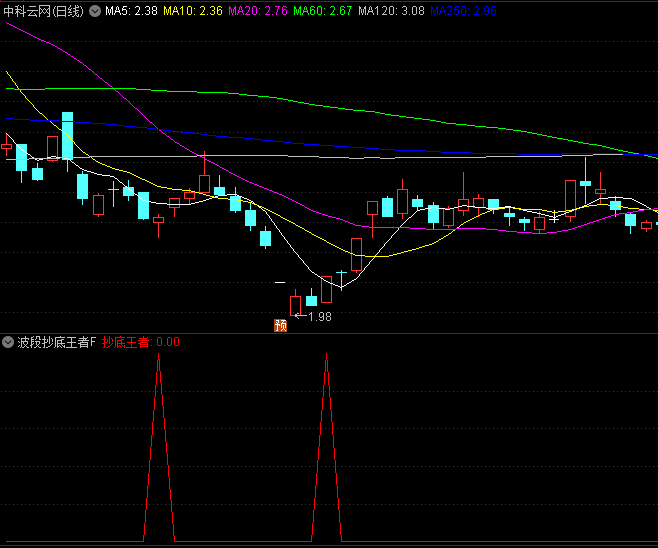The image size is (658, 548).
Task: Click the MA120: 3.08 label
Action: (x=392, y=11)
